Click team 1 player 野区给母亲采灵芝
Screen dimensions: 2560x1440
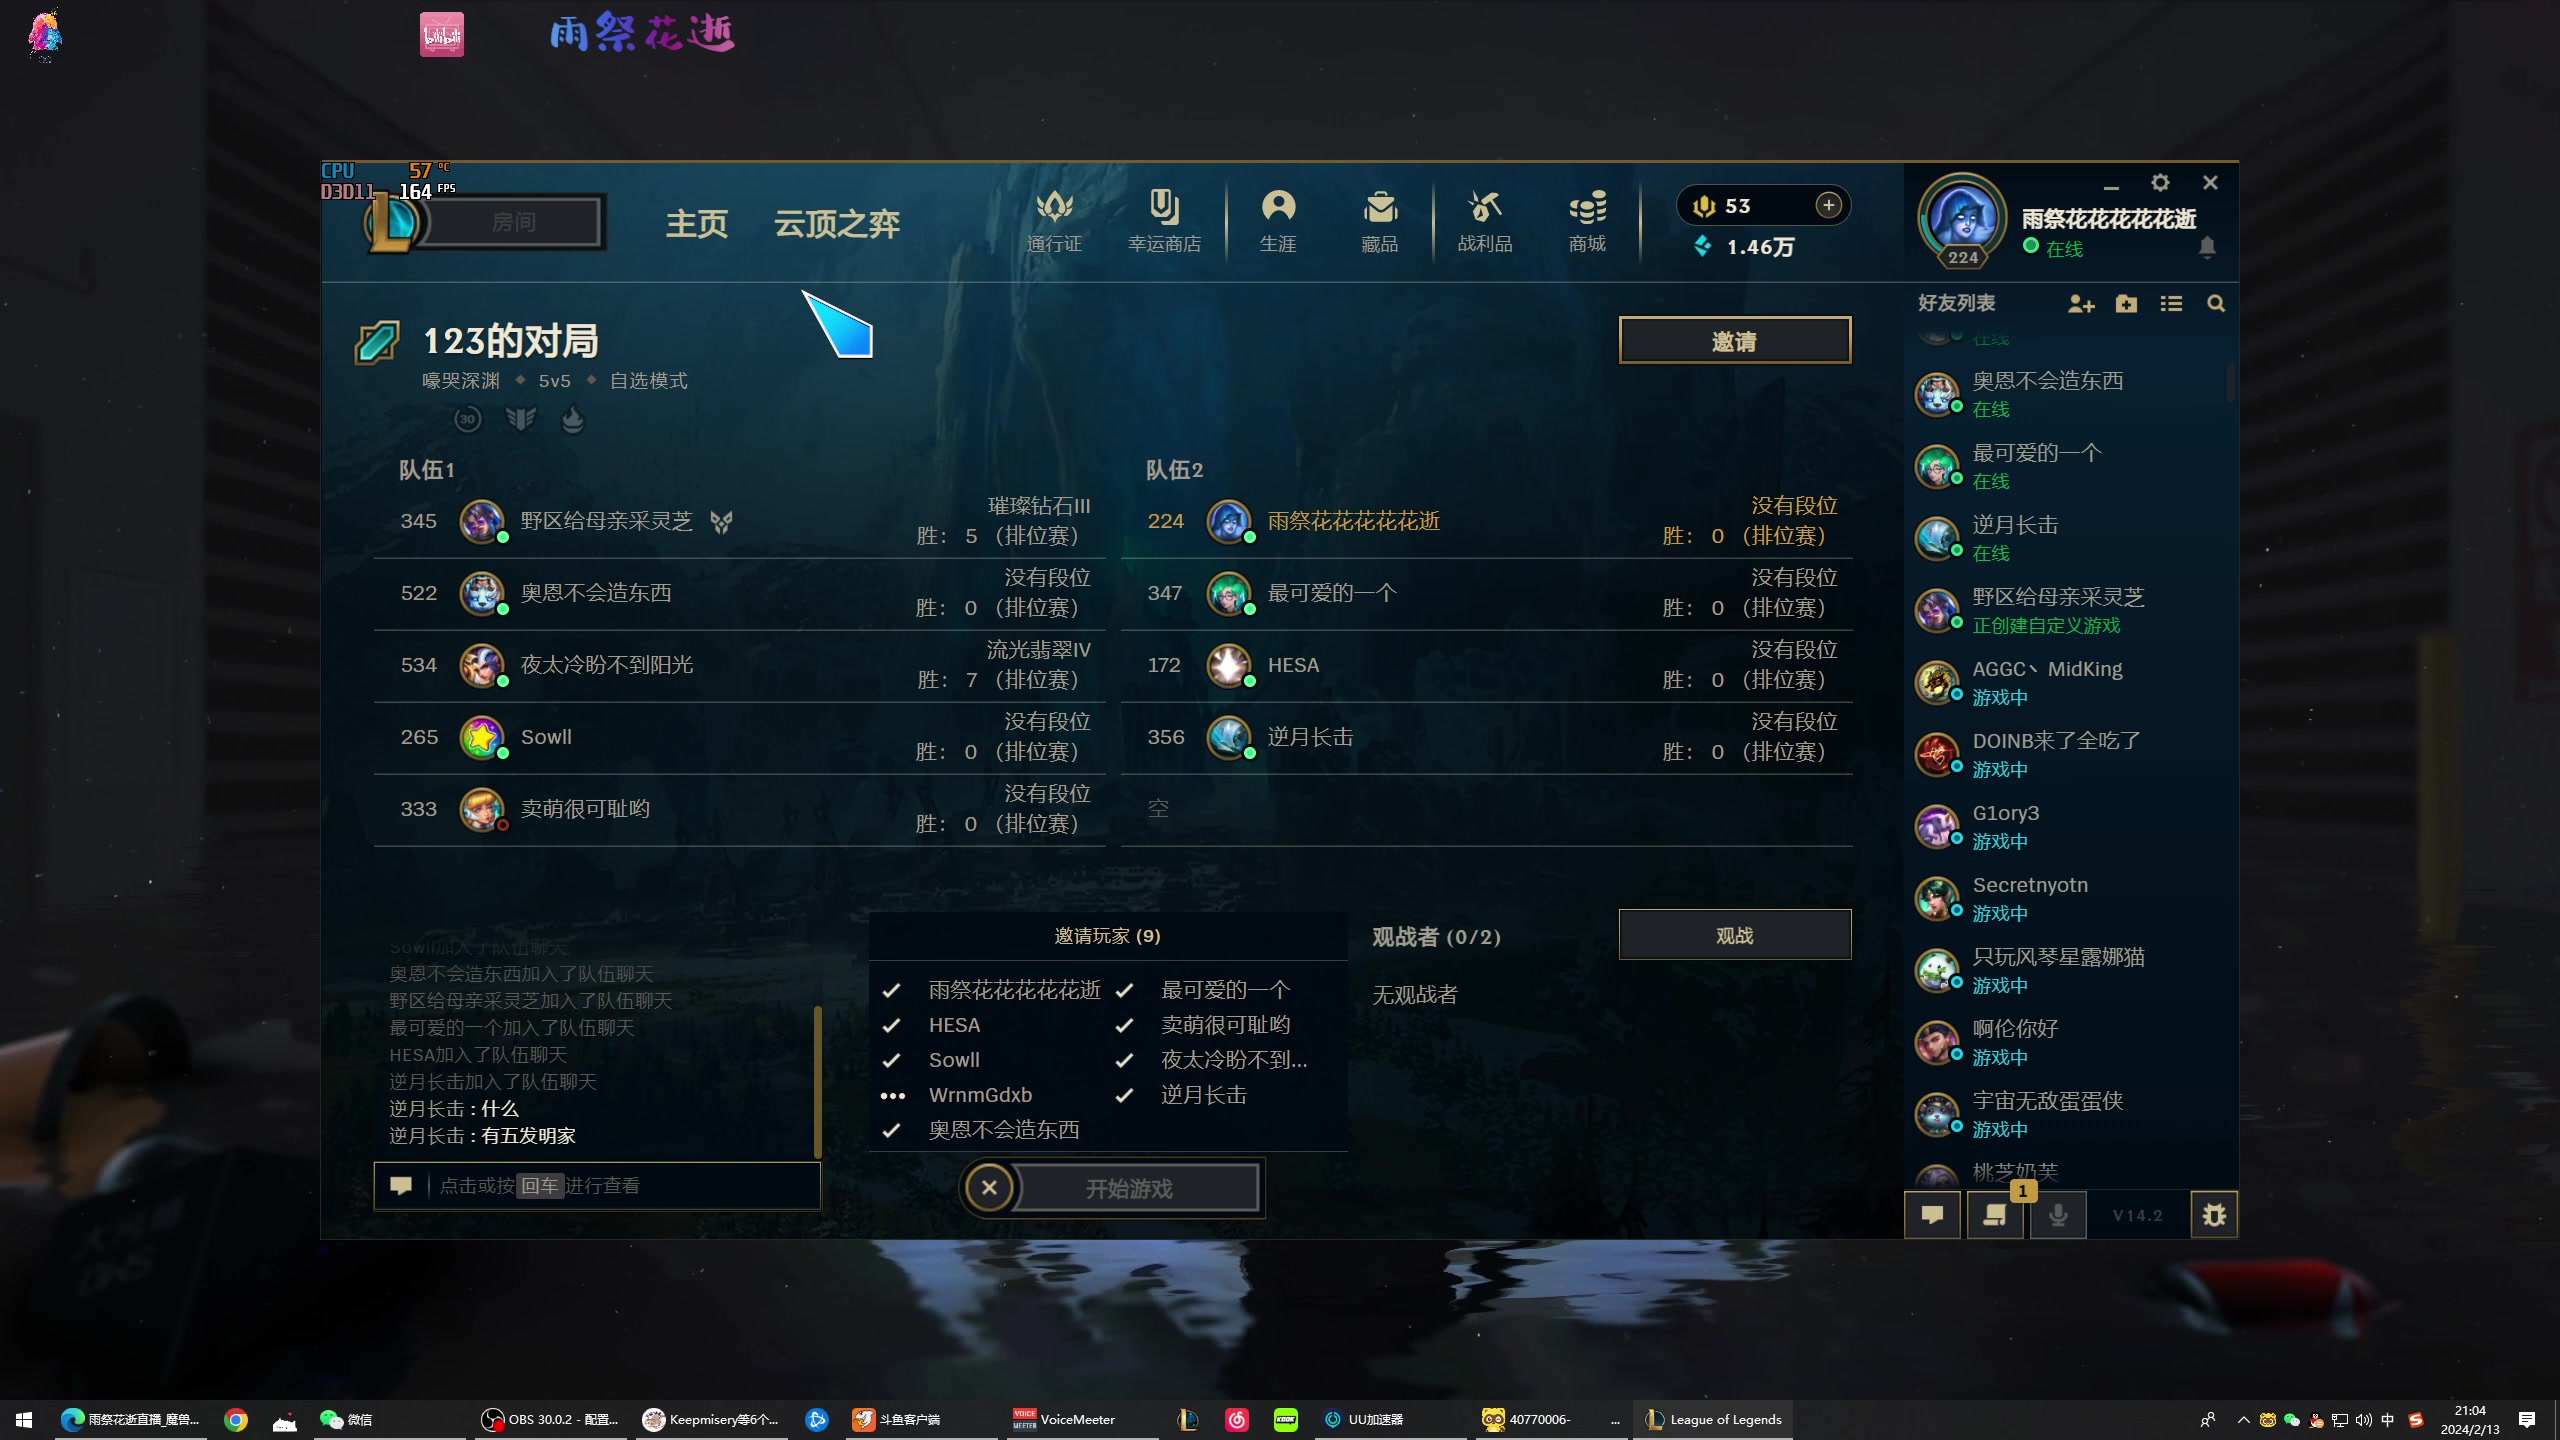click(740, 521)
